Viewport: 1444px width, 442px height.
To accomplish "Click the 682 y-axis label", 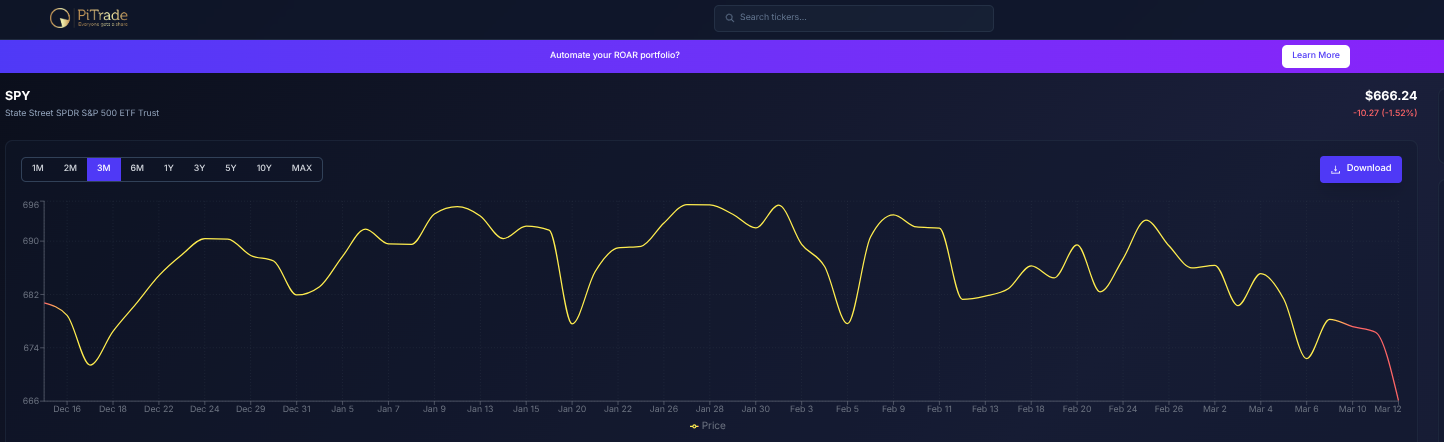I will [31, 295].
